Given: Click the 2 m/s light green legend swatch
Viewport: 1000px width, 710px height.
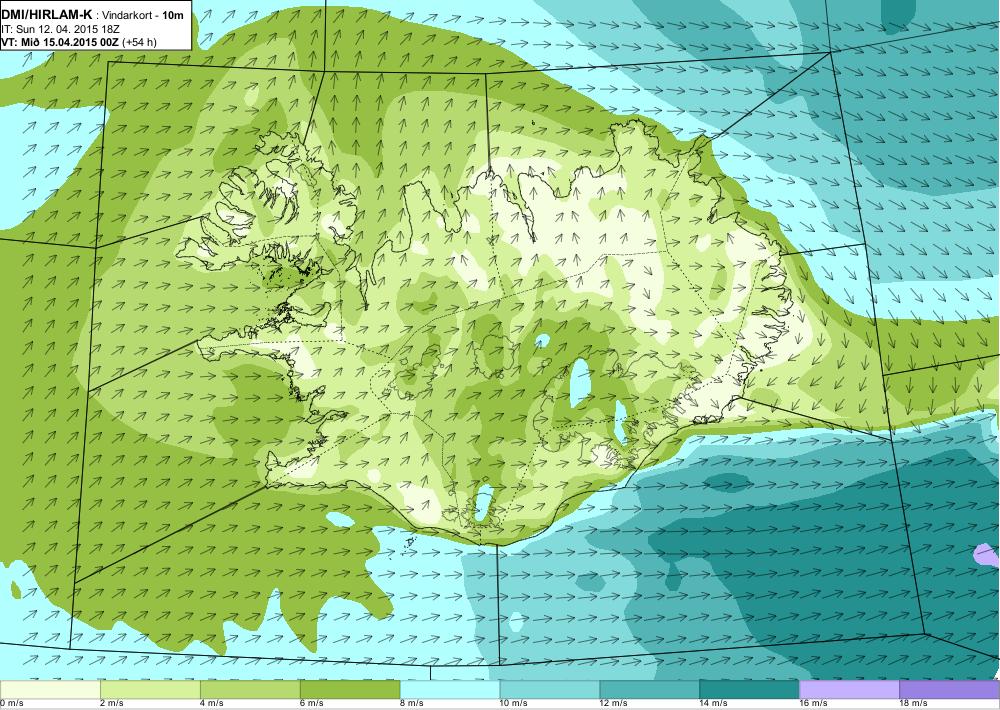Looking at the screenshot, I should [x=150, y=690].
